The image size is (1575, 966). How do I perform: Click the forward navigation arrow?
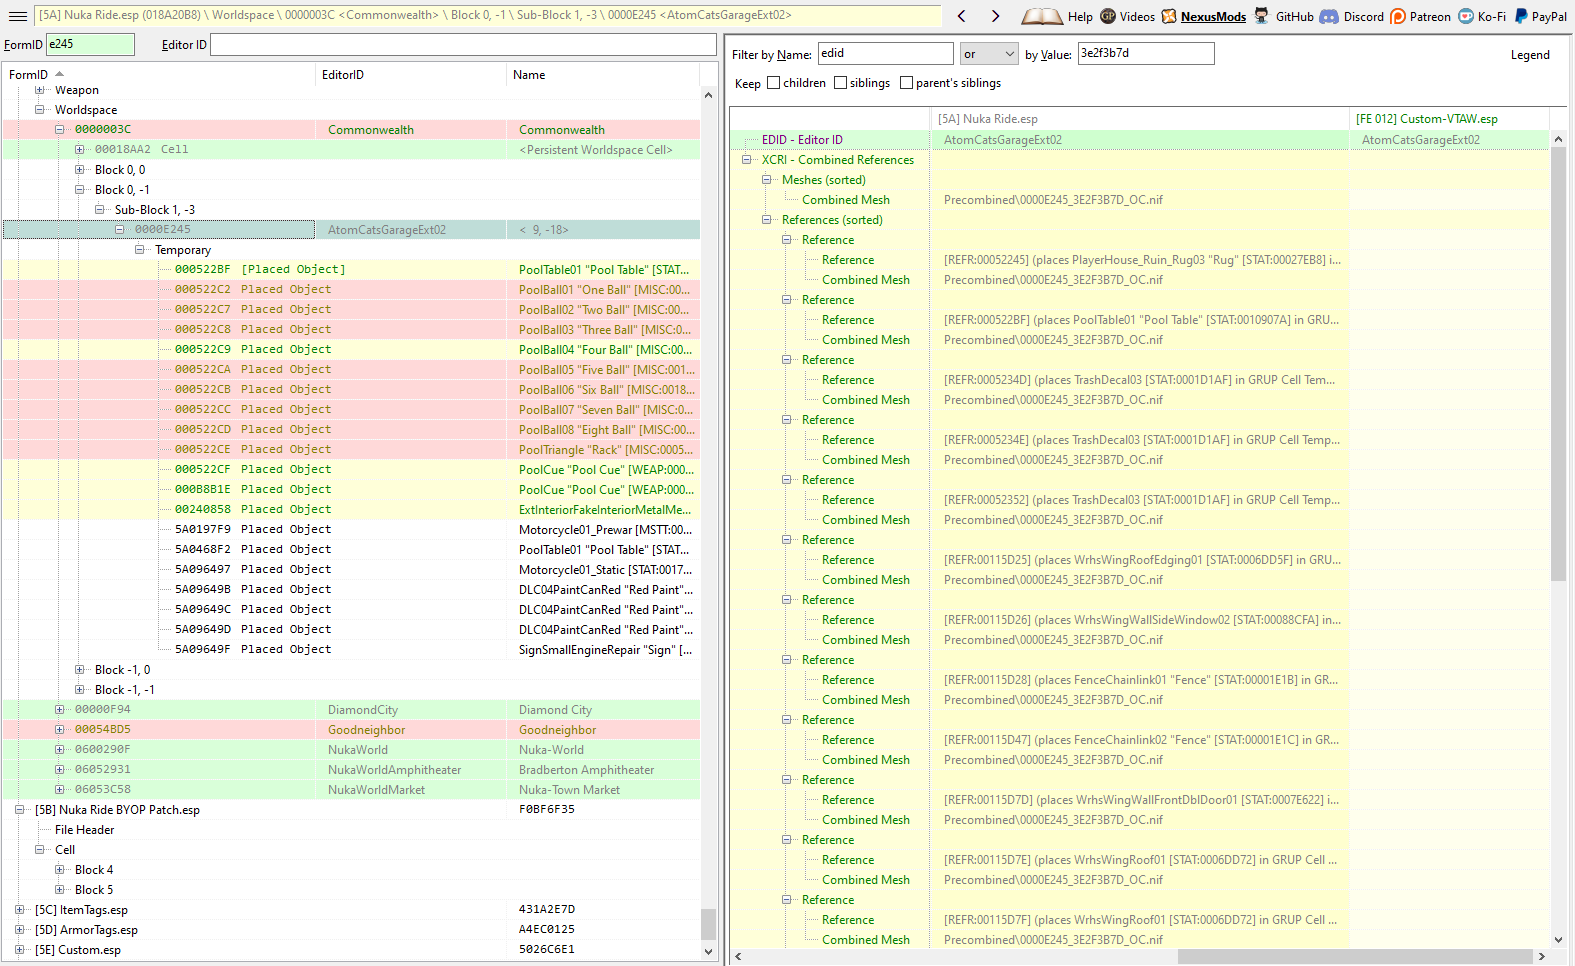[x=995, y=16]
